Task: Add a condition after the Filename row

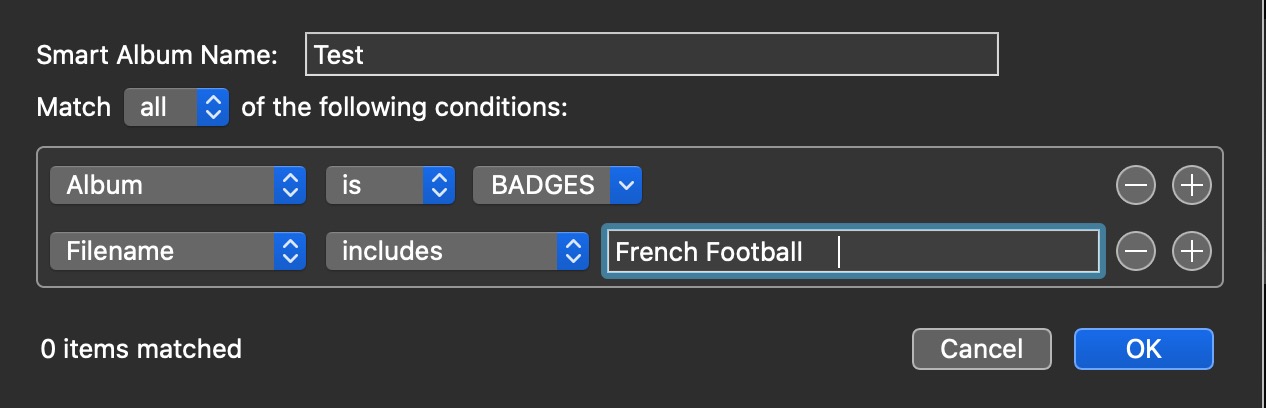Action: tap(1191, 251)
